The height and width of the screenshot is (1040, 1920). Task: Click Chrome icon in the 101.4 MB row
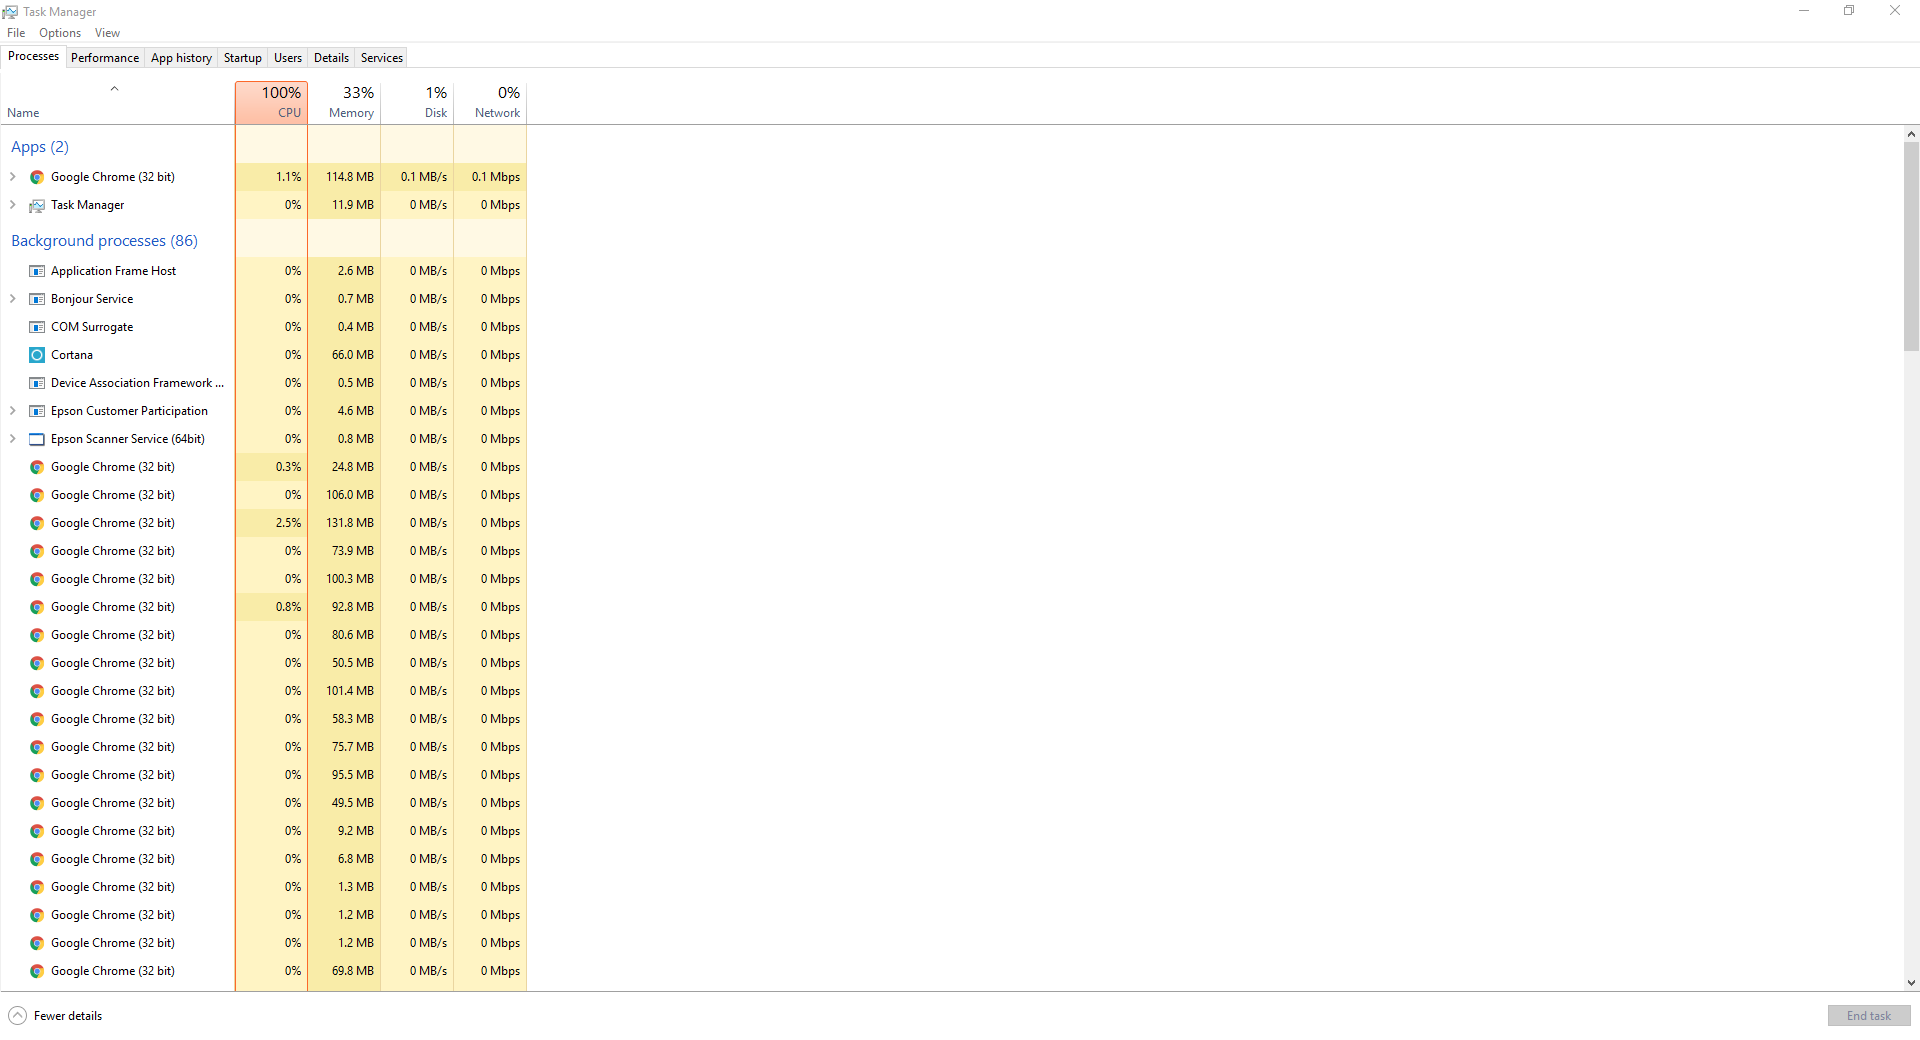point(37,691)
